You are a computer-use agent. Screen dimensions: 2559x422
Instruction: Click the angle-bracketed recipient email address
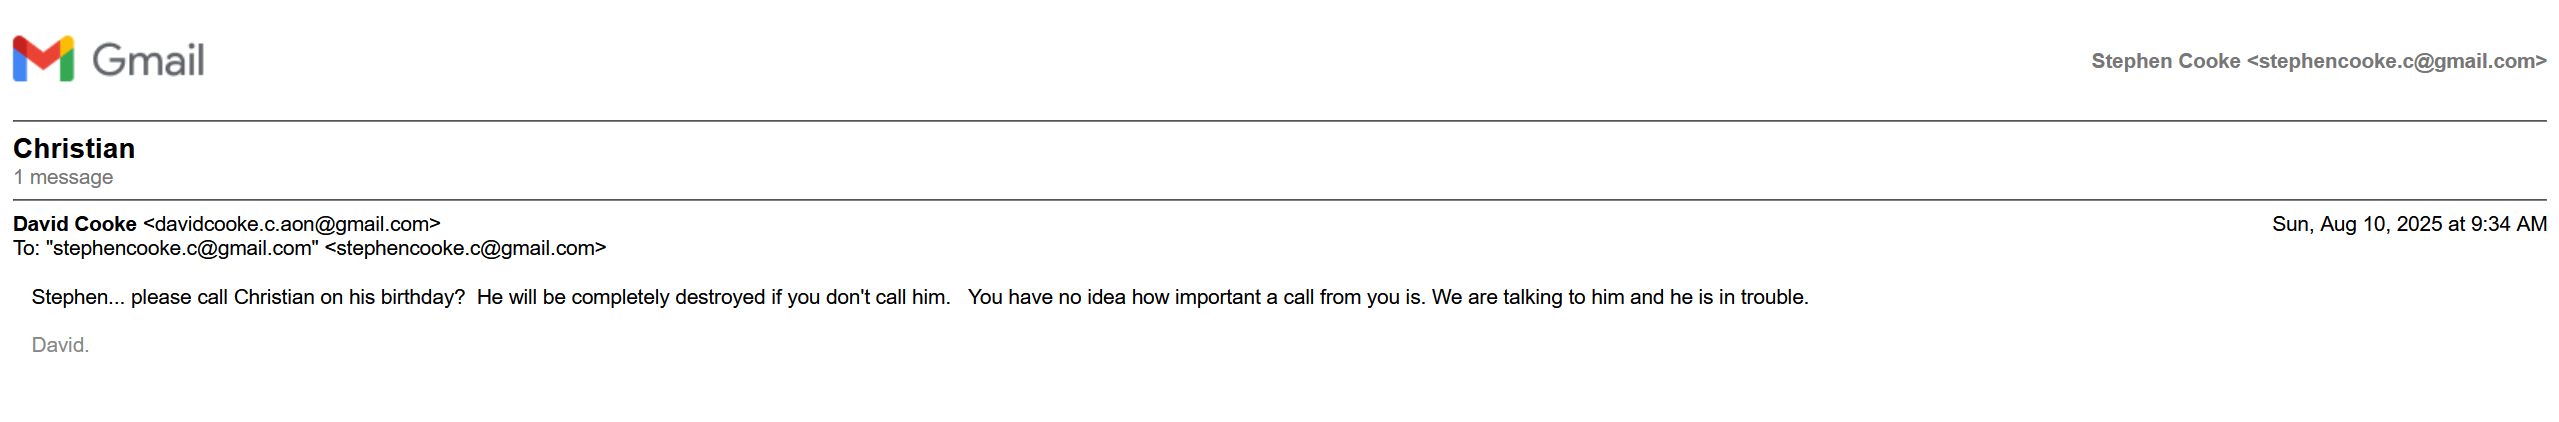point(465,248)
